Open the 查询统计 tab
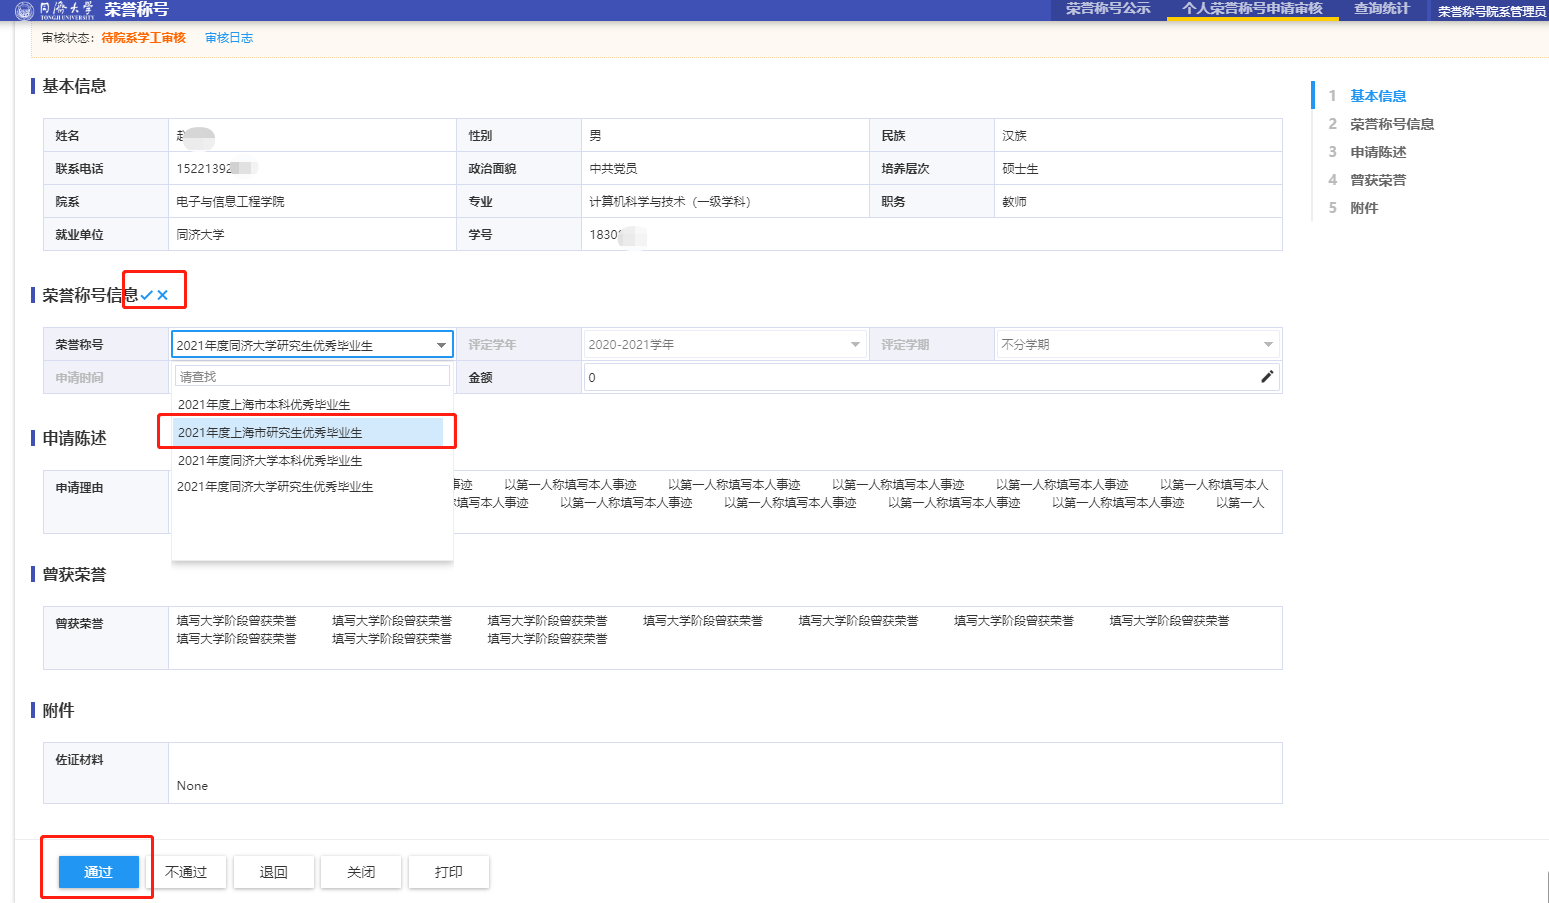This screenshot has height=903, width=1549. tap(1381, 9)
